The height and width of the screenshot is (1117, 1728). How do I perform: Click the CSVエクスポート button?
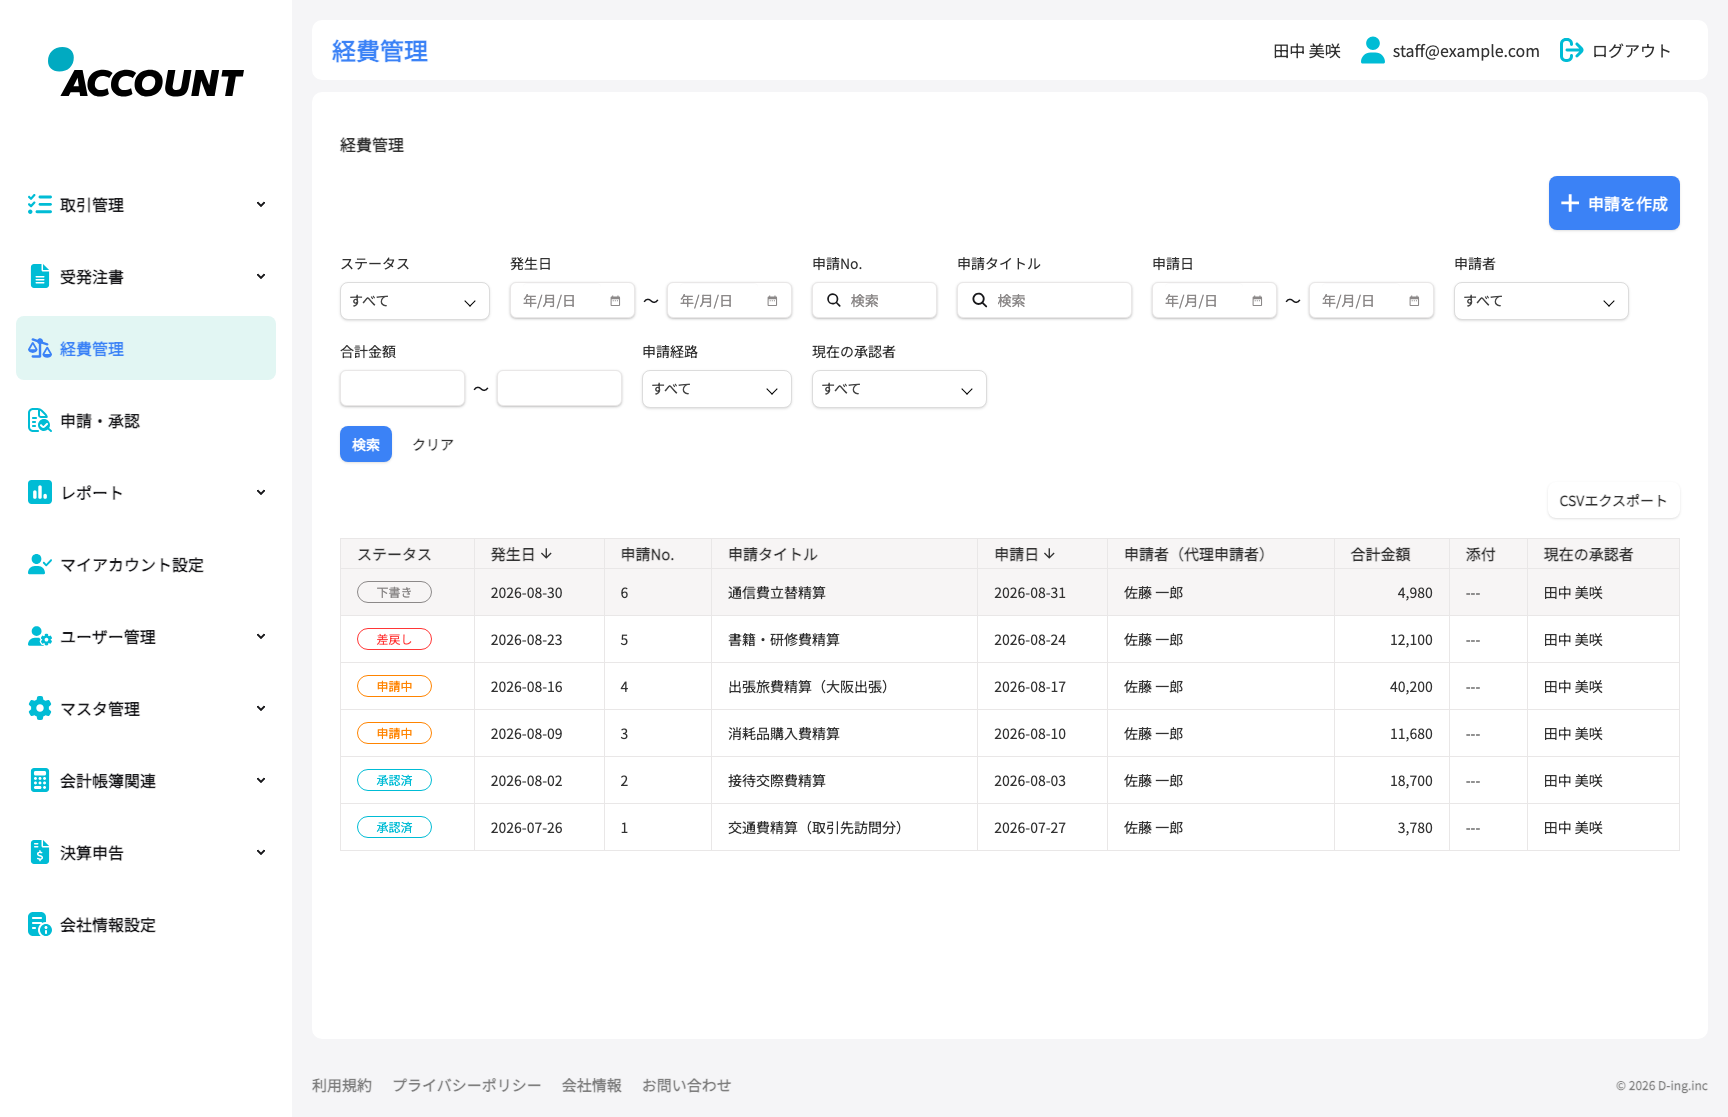click(x=1613, y=500)
